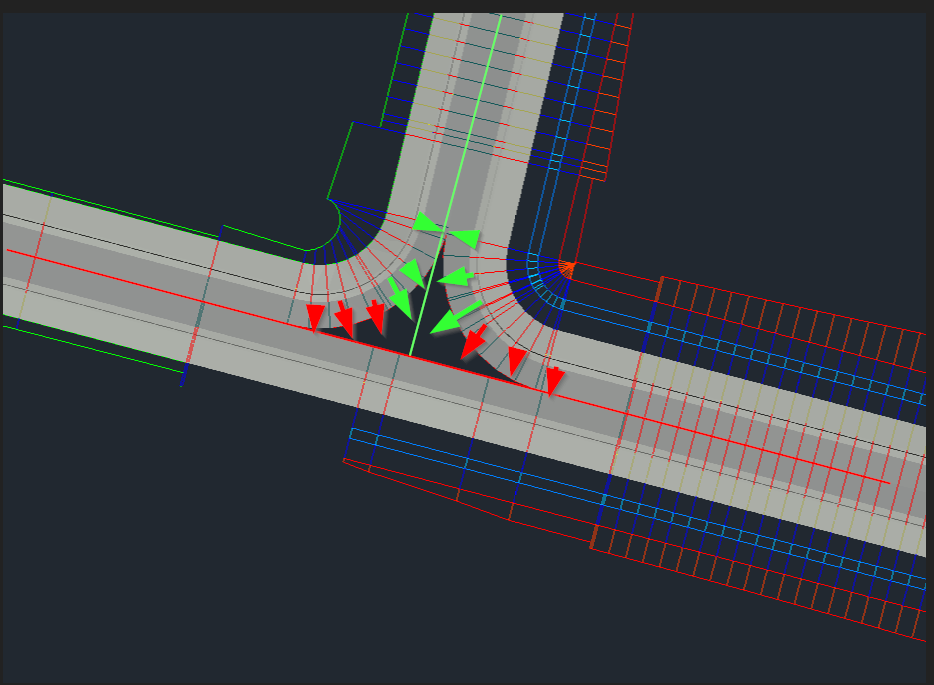Screen dimensions: 934x685
Task: Click the rightmost red arrow marker
Action: pyautogui.click(x=552, y=380)
